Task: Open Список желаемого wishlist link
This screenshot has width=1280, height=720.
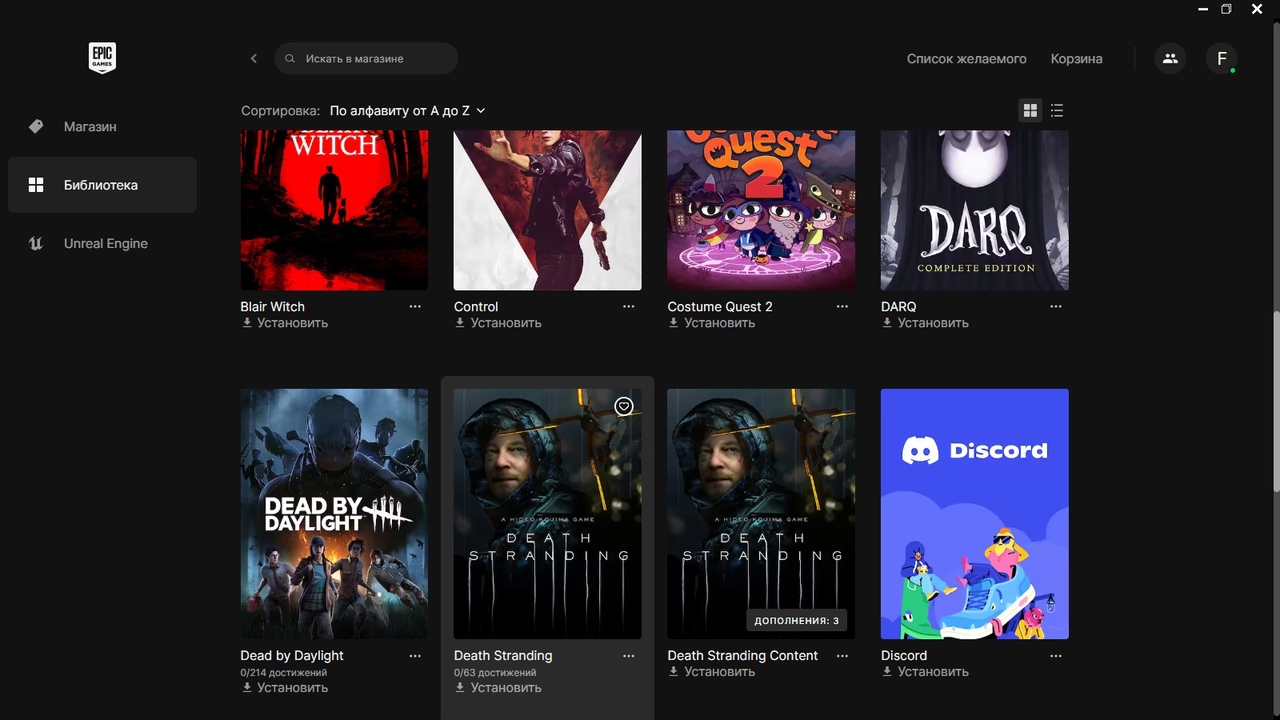Action: click(x=967, y=59)
